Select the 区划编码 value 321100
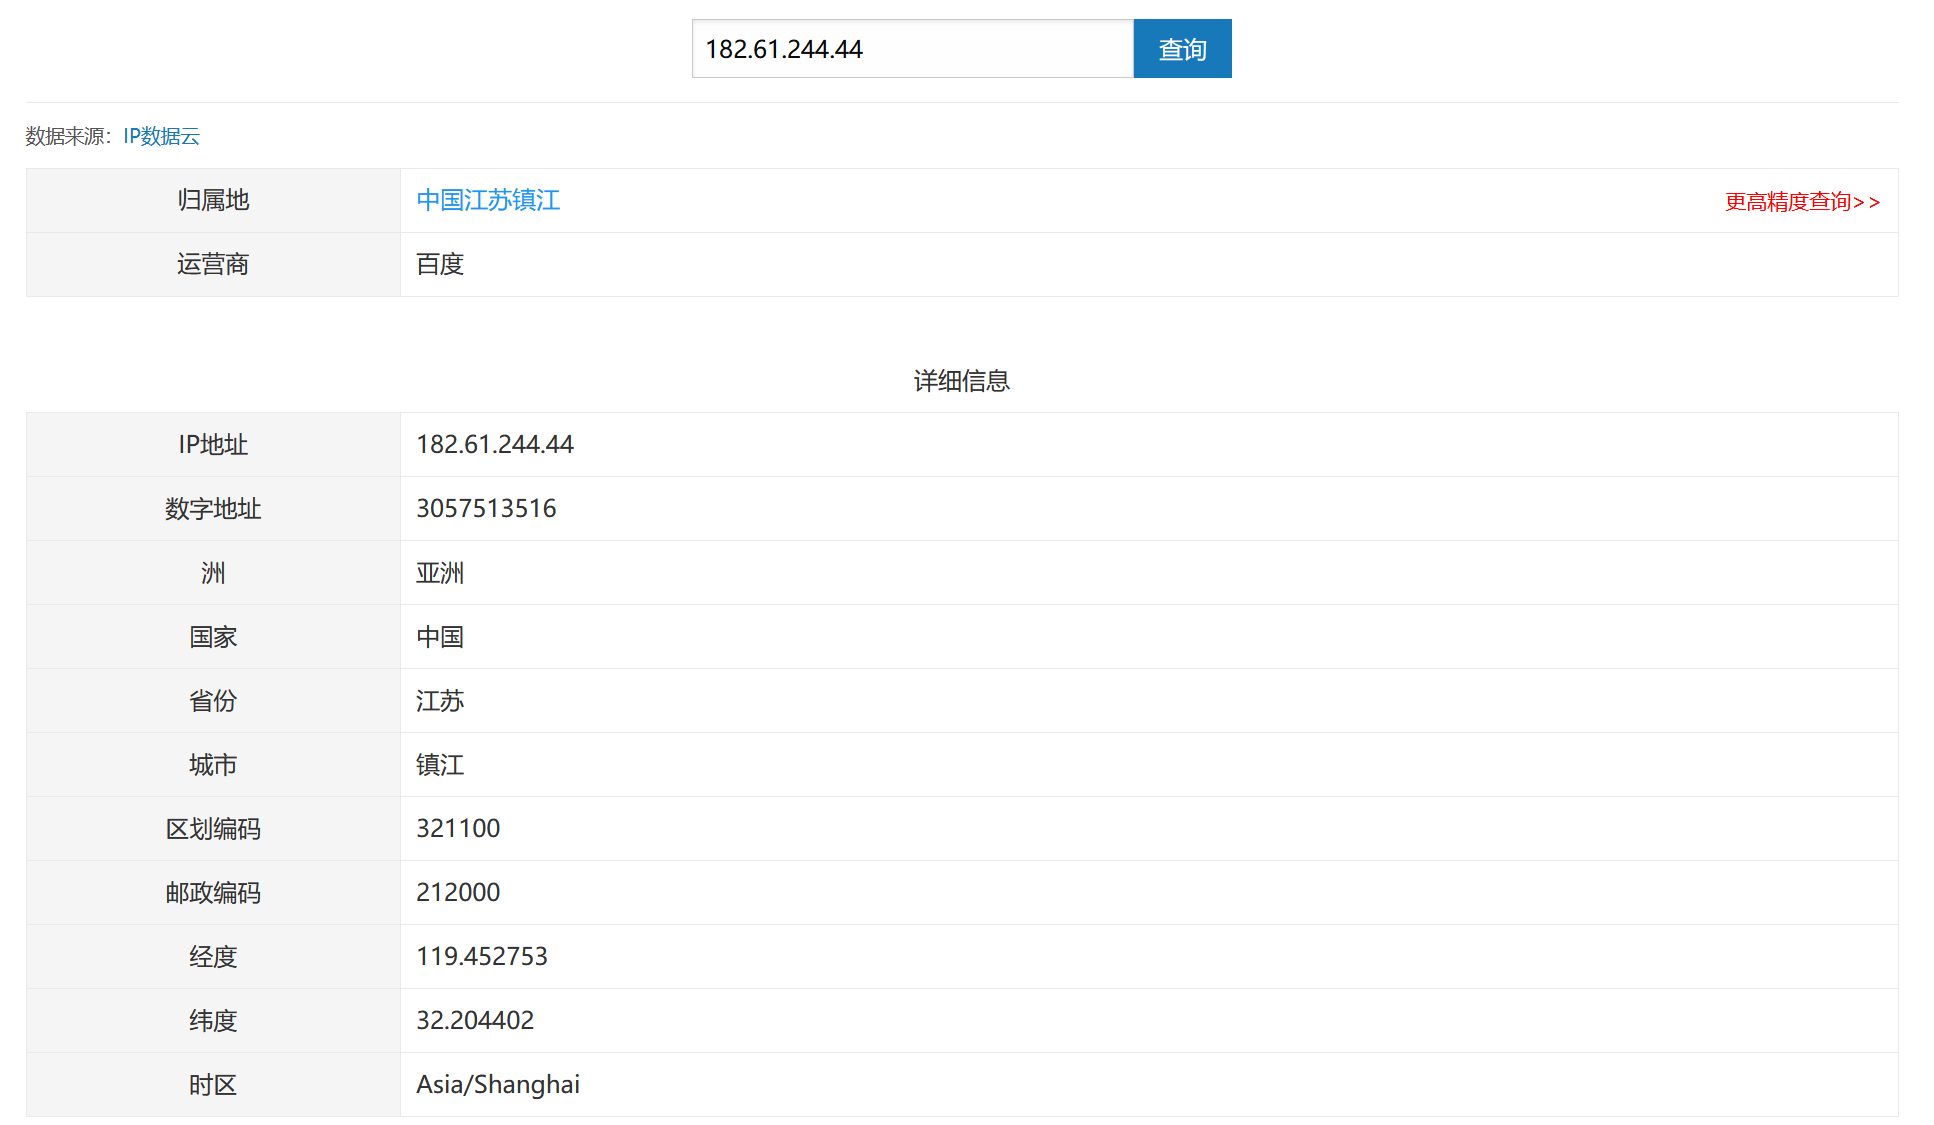This screenshot has height=1125, width=1934. [458, 828]
